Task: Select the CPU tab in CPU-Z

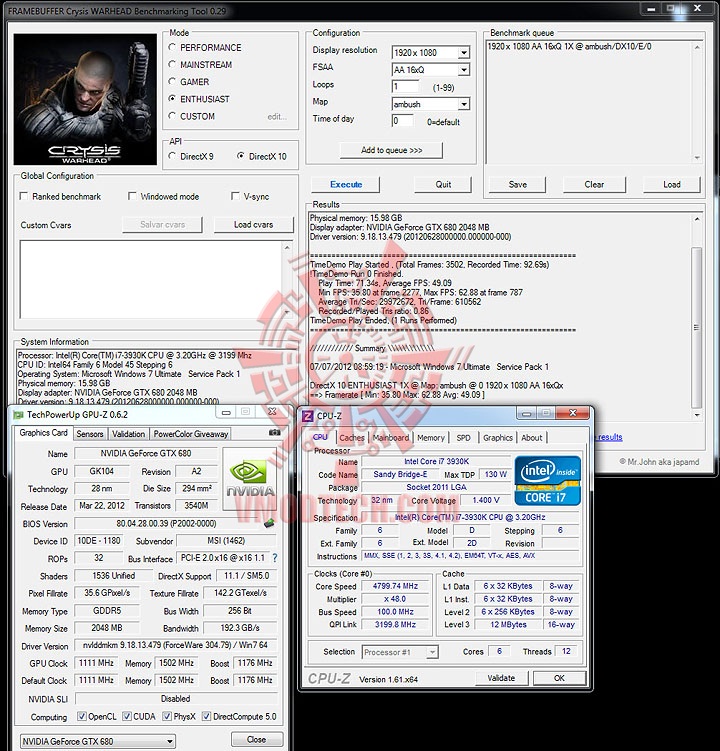Action: pos(320,437)
